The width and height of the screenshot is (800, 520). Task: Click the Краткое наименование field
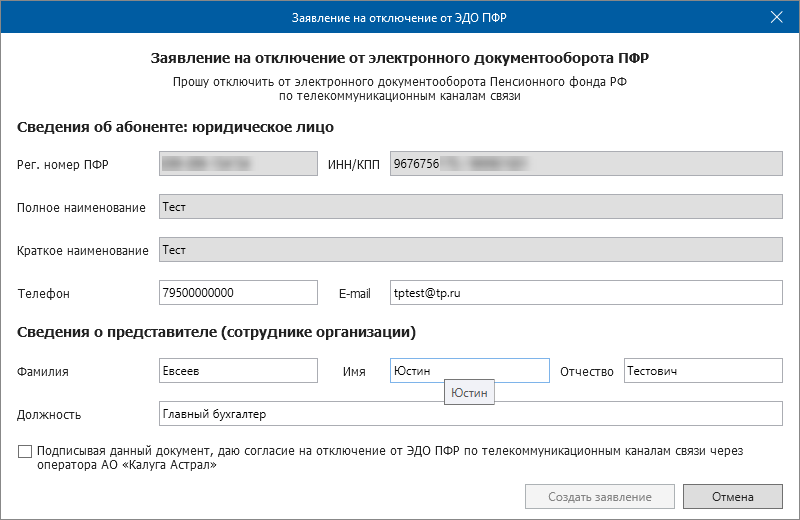point(470,250)
